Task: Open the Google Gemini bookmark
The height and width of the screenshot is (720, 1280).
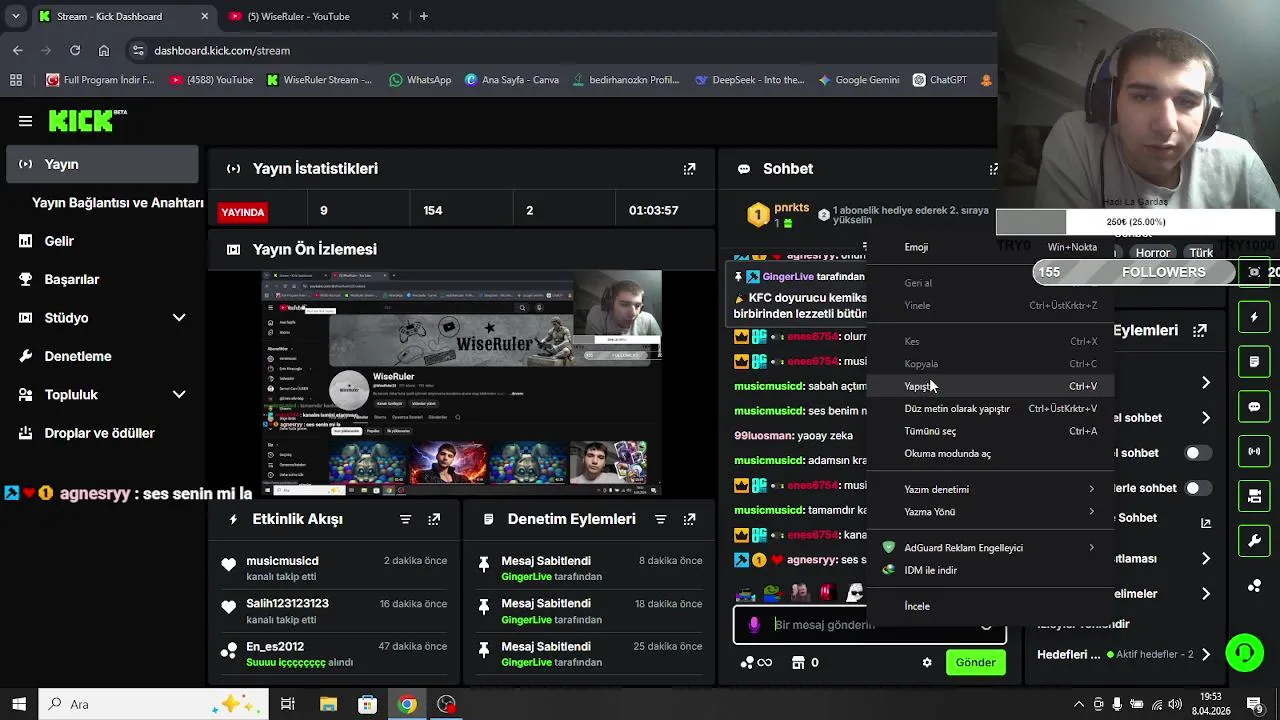Action: tap(859, 80)
